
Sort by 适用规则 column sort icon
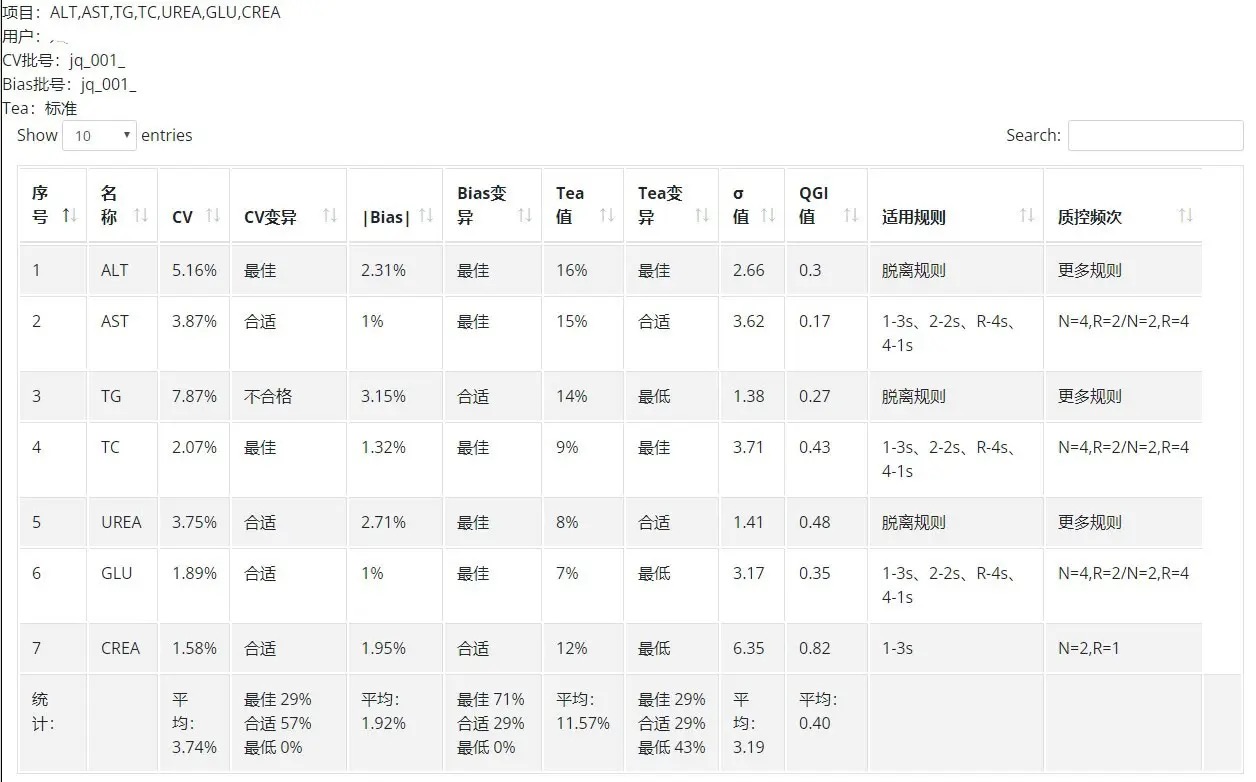click(x=1027, y=215)
